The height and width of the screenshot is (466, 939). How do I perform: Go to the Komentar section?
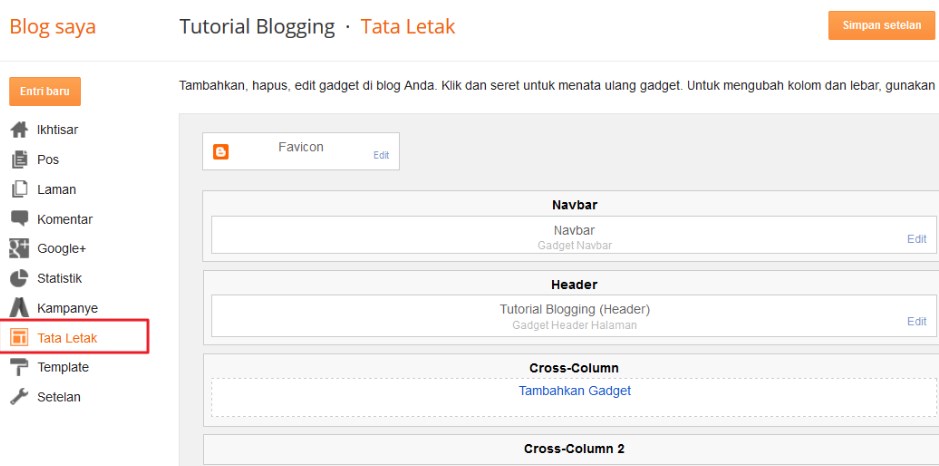64,219
